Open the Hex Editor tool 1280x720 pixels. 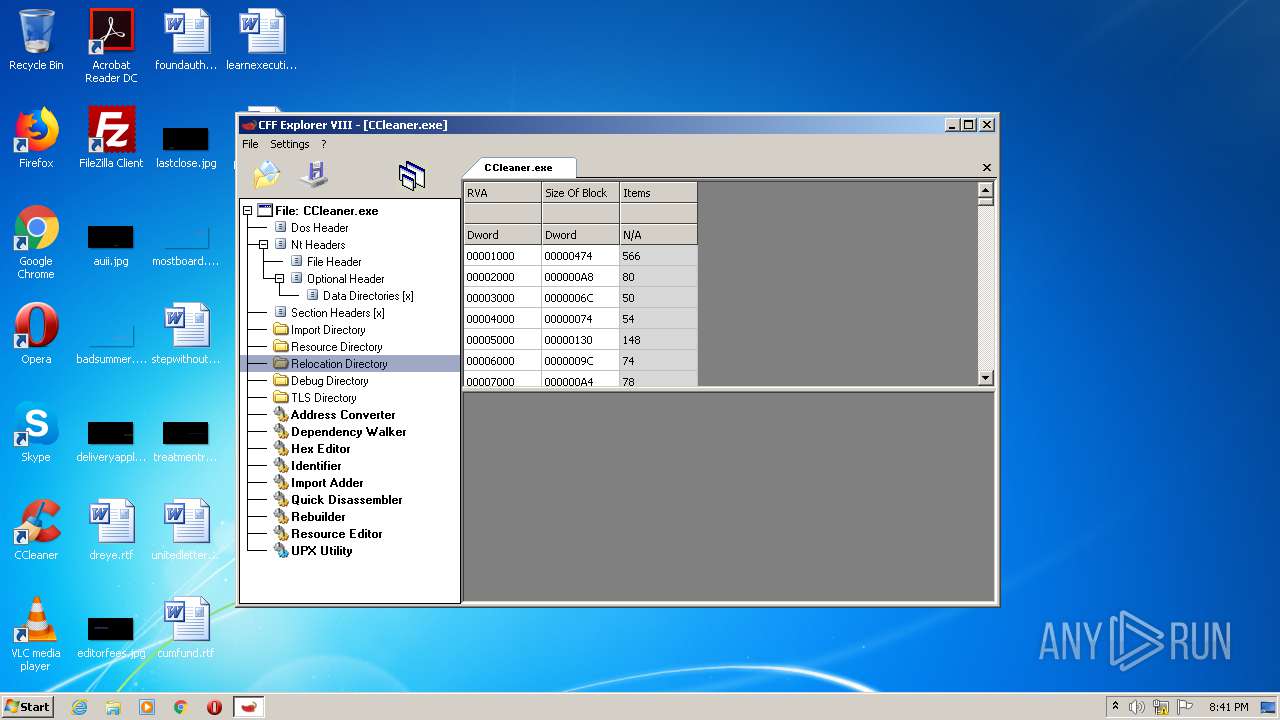(320, 449)
